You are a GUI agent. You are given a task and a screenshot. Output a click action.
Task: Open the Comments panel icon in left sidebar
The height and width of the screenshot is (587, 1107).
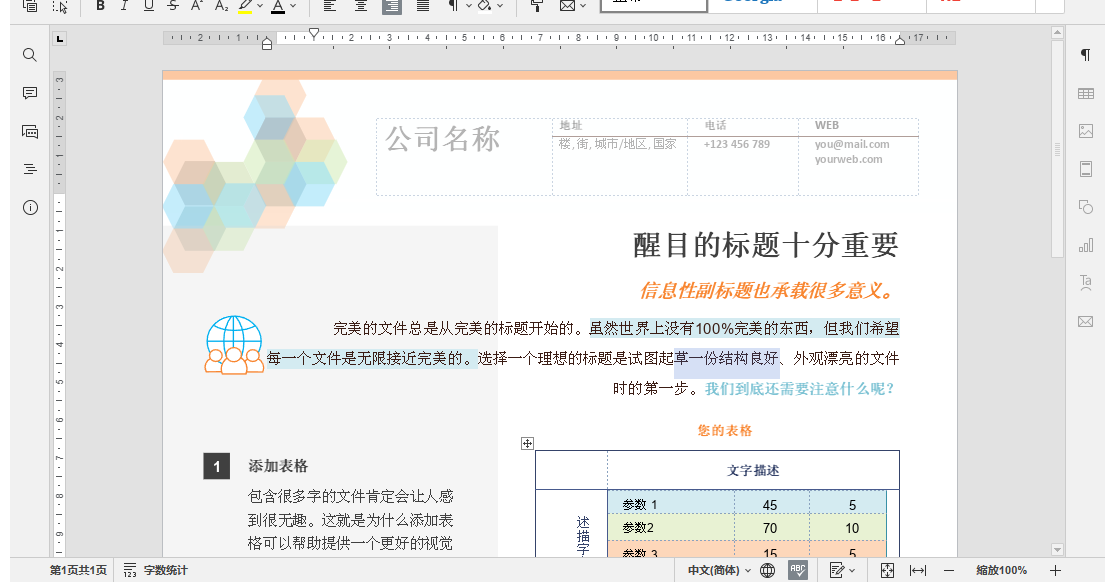[x=29, y=93]
